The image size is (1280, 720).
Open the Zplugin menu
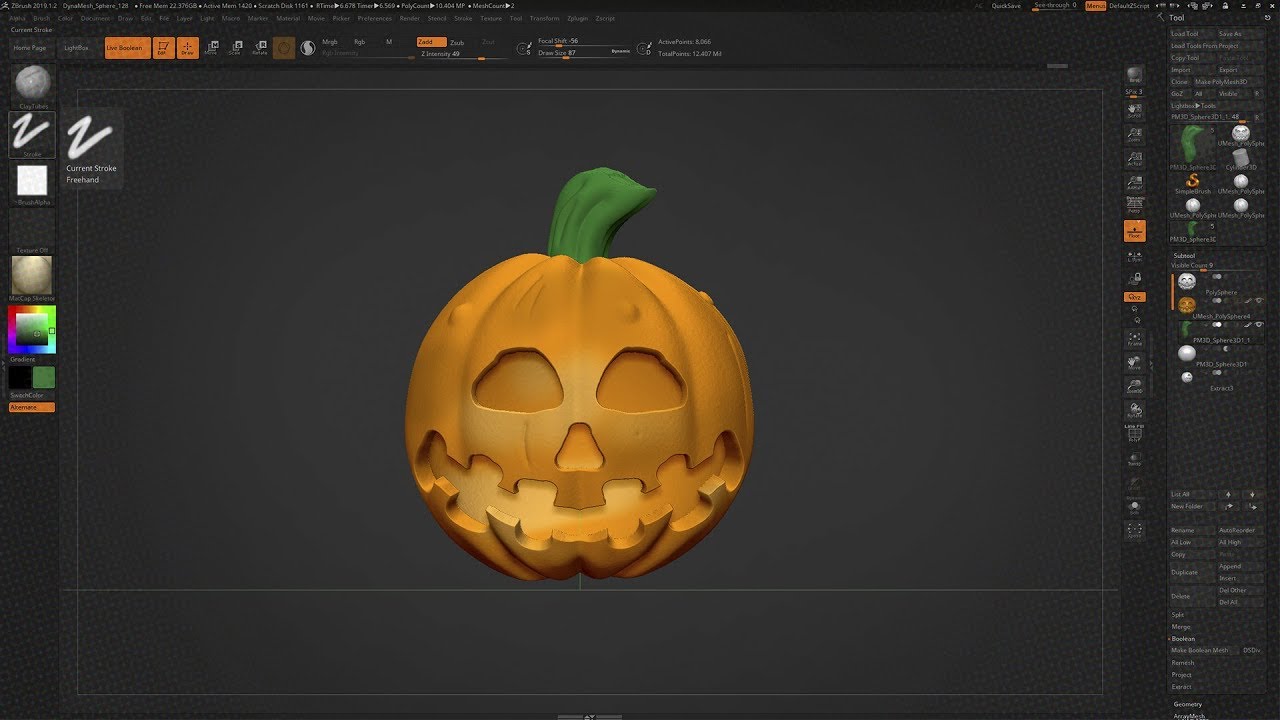(577, 18)
